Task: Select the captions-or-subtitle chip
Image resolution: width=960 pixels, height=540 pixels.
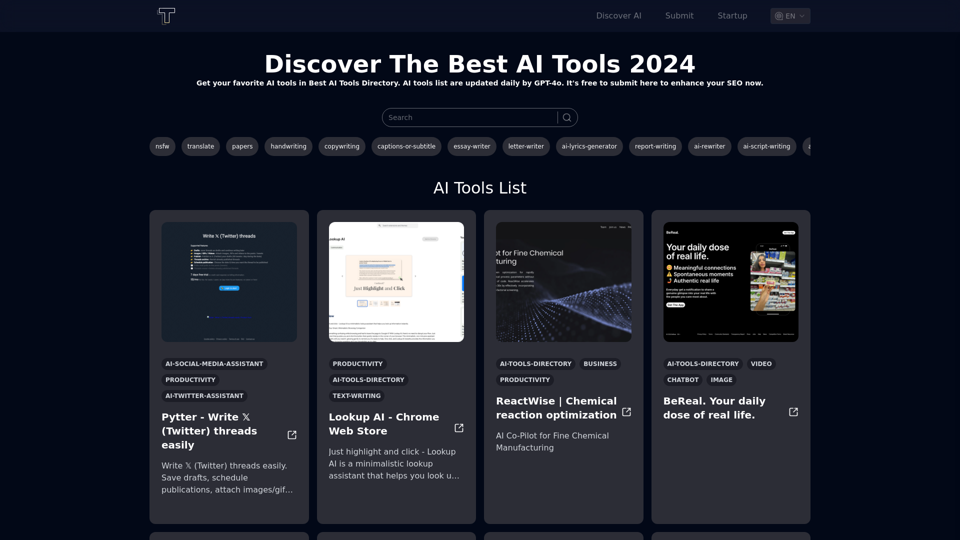Action: tap(407, 146)
